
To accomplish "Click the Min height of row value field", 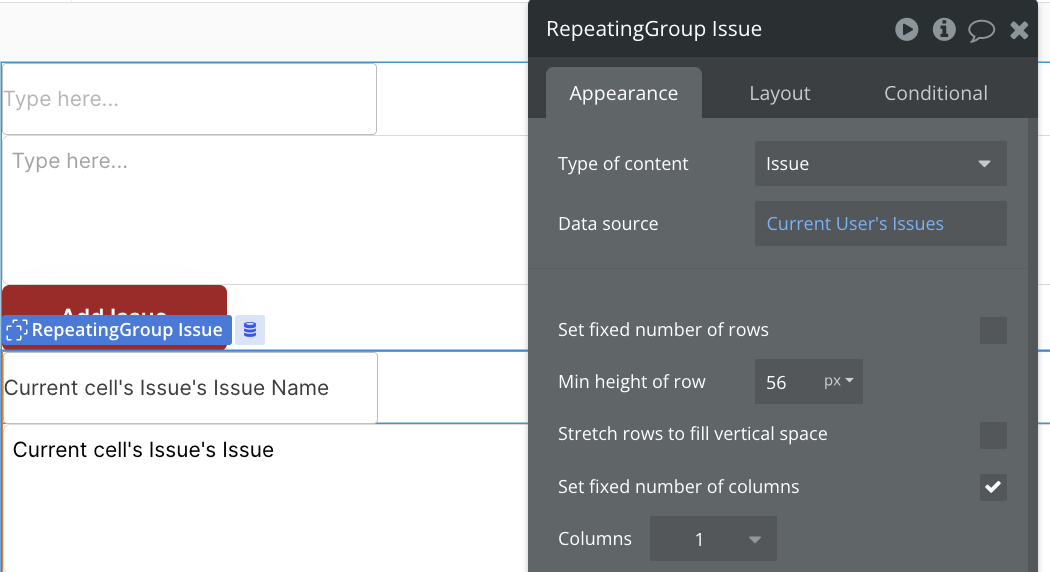I will click(785, 382).
